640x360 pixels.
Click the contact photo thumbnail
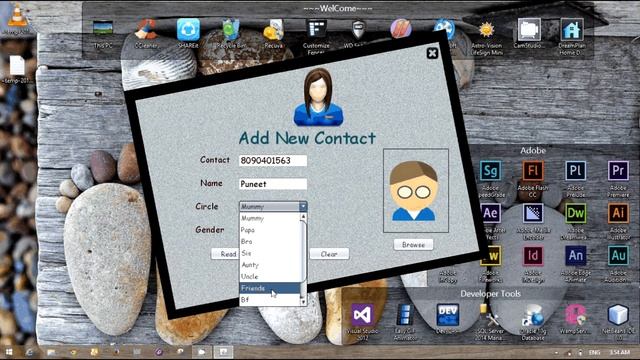tap(416, 191)
